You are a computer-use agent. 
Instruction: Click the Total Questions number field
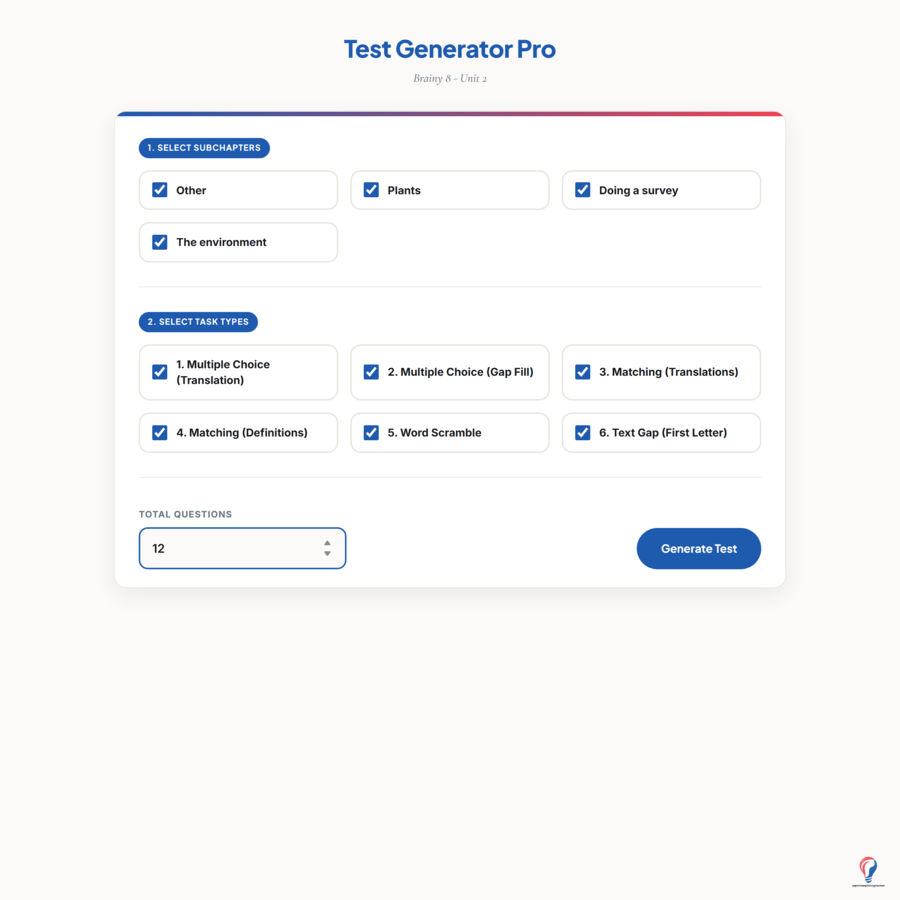242,549
